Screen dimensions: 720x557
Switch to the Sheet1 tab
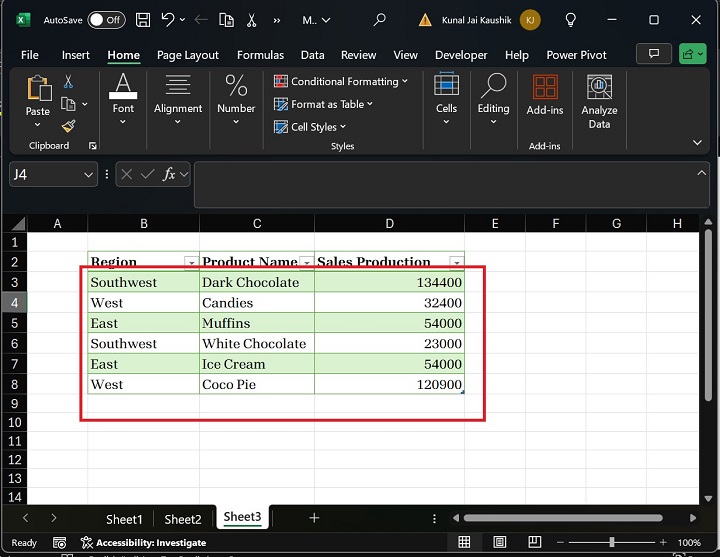pos(125,518)
